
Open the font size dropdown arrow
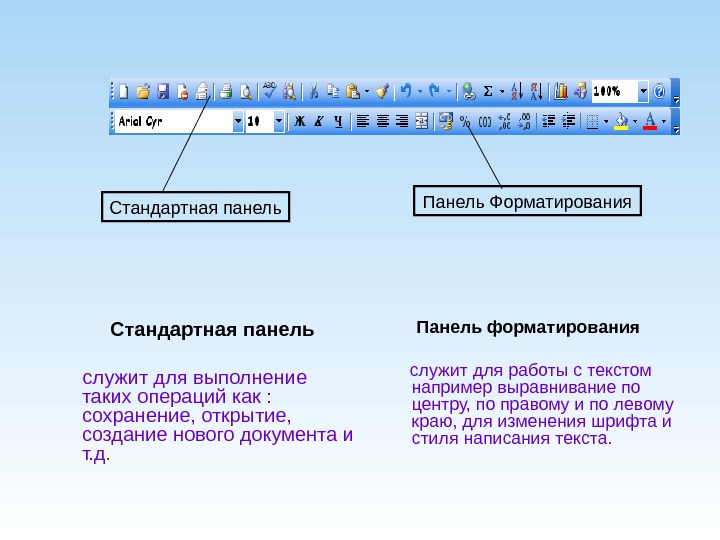(x=279, y=122)
